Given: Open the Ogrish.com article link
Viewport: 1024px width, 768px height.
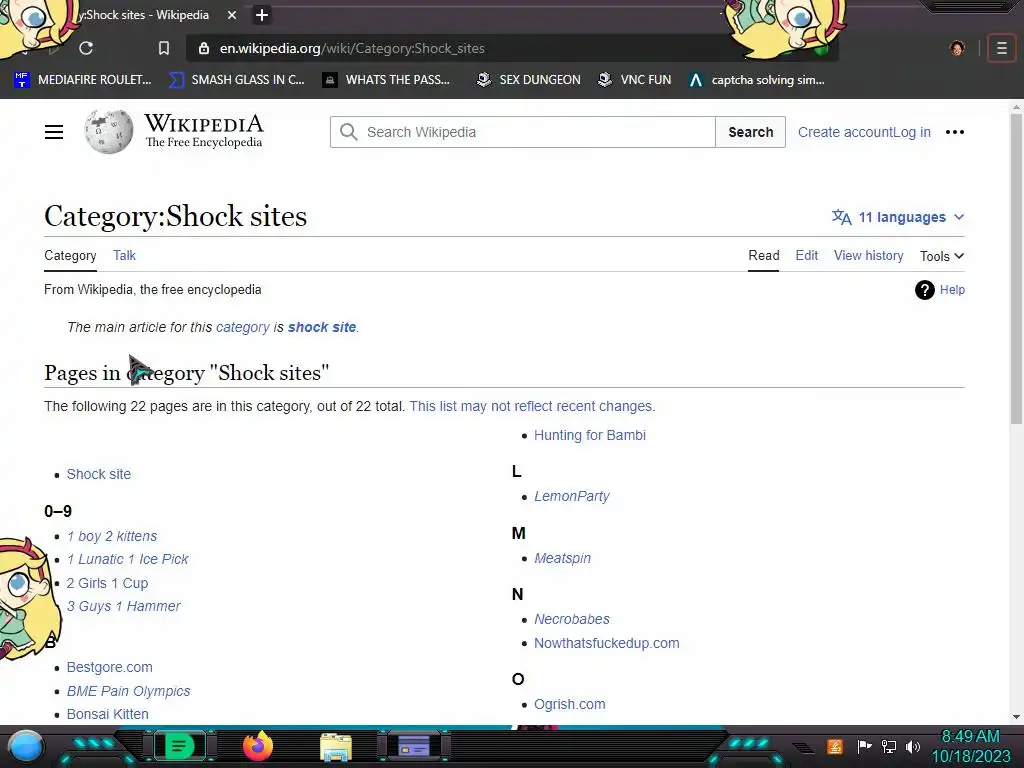Looking at the screenshot, I should 569,704.
